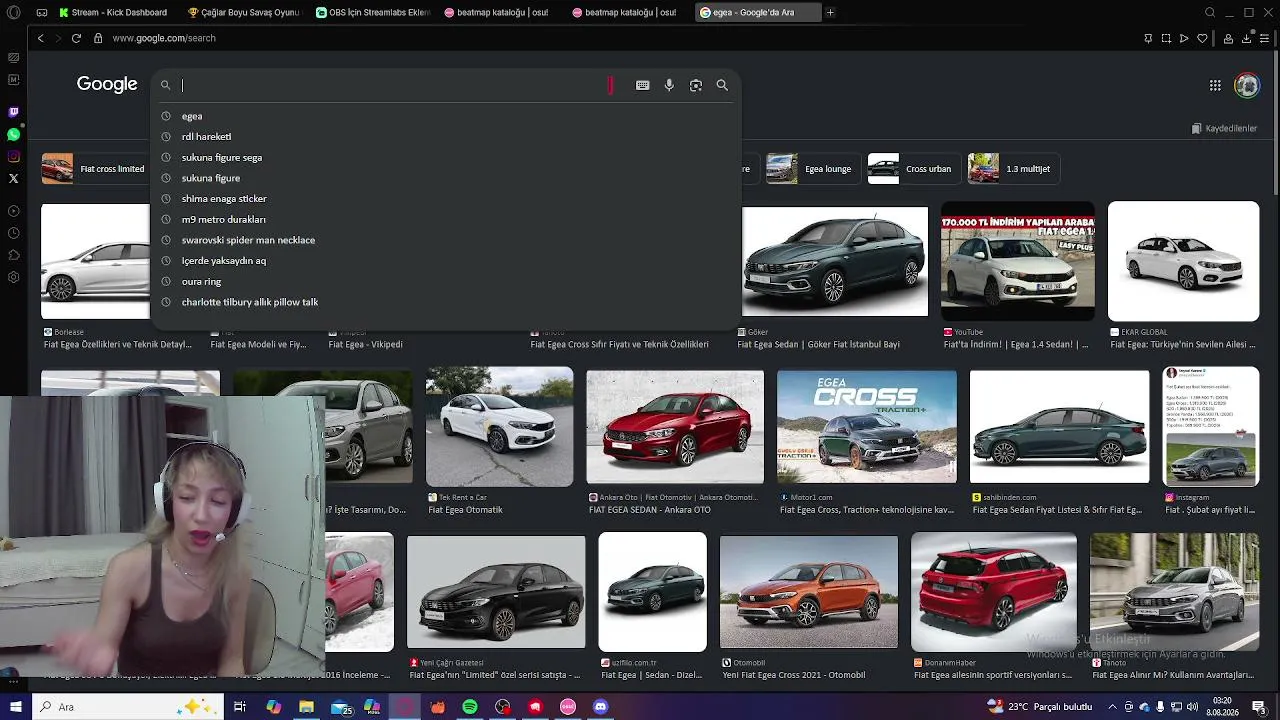Click the Opera menu logo
This screenshot has width=1280, height=720.
tap(13, 13)
